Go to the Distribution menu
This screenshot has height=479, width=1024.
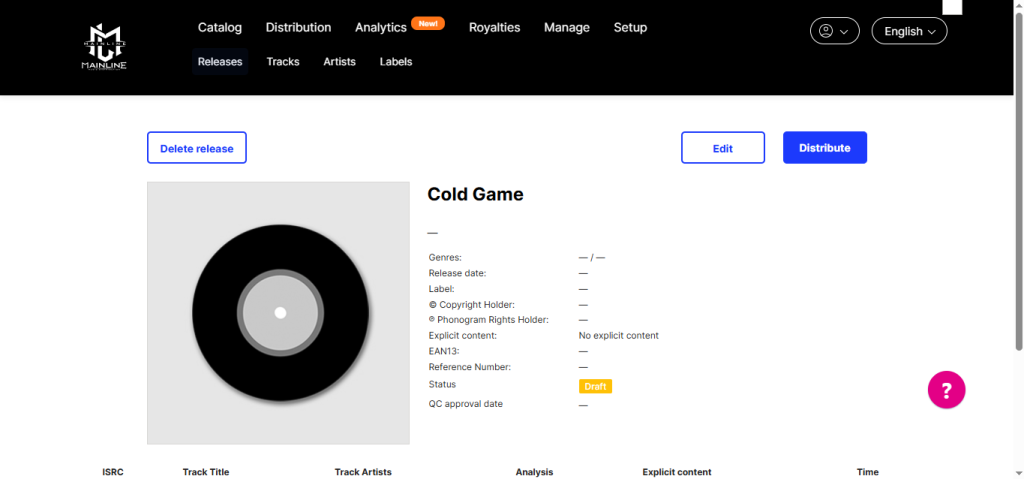click(x=298, y=27)
